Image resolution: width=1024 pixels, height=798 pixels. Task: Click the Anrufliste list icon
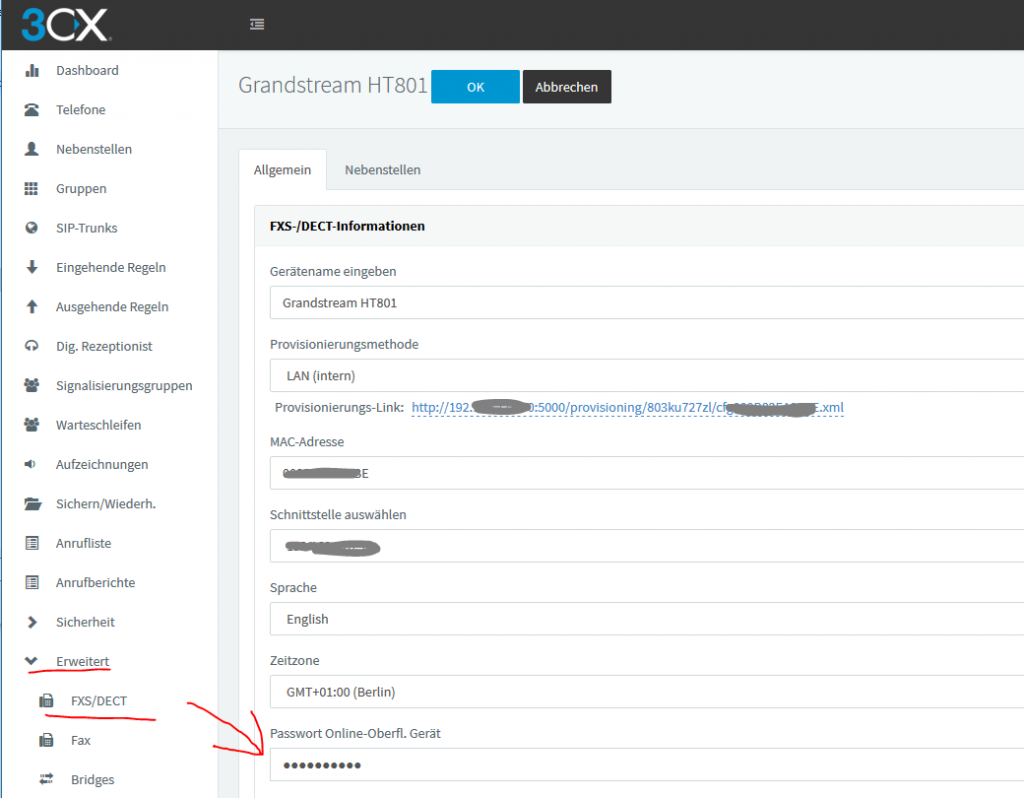(x=31, y=543)
